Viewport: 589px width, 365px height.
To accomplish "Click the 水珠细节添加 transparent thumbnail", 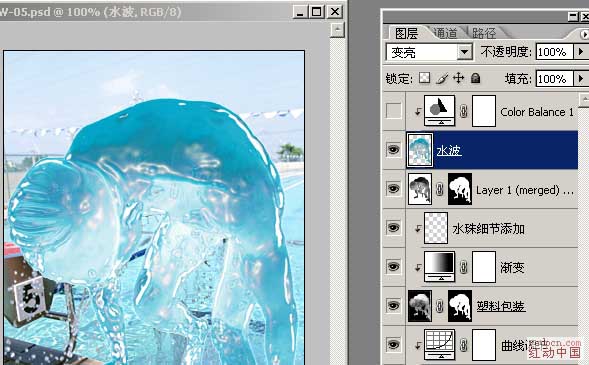I will point(436,228).
